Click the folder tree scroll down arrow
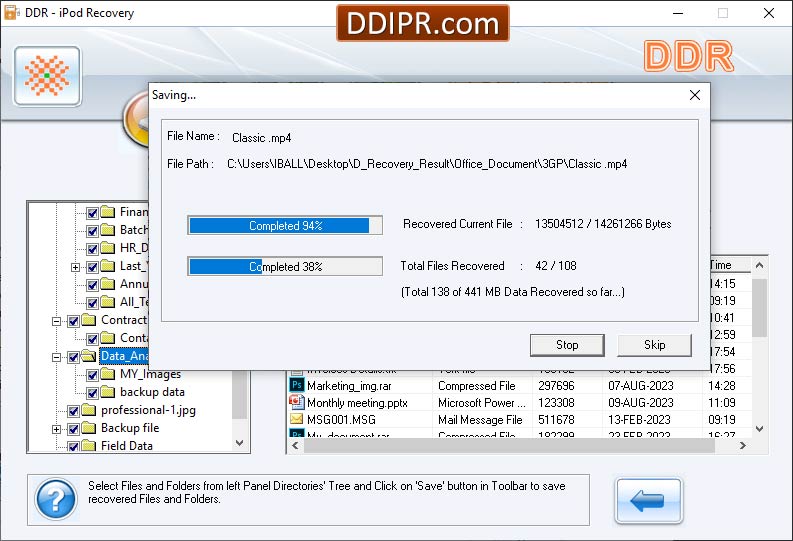 tap(240, 443)
